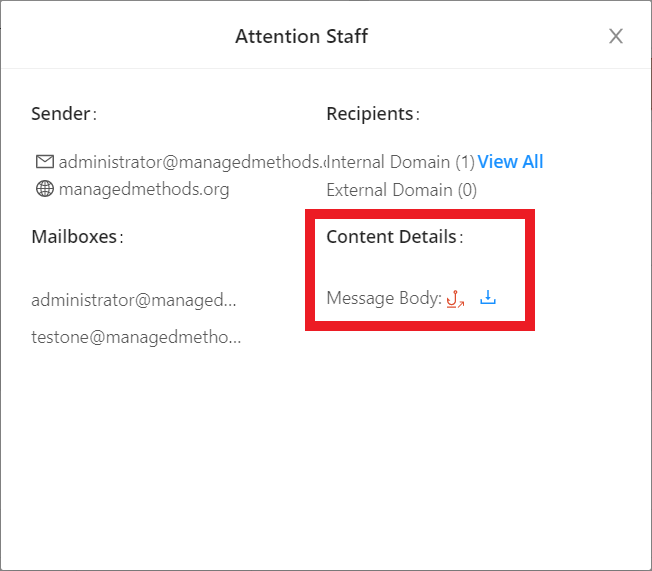Viewport: 652px width, 571px height.
Task: Select the truncated administrator@managed... mailbox entry
Action: [134, 299]
